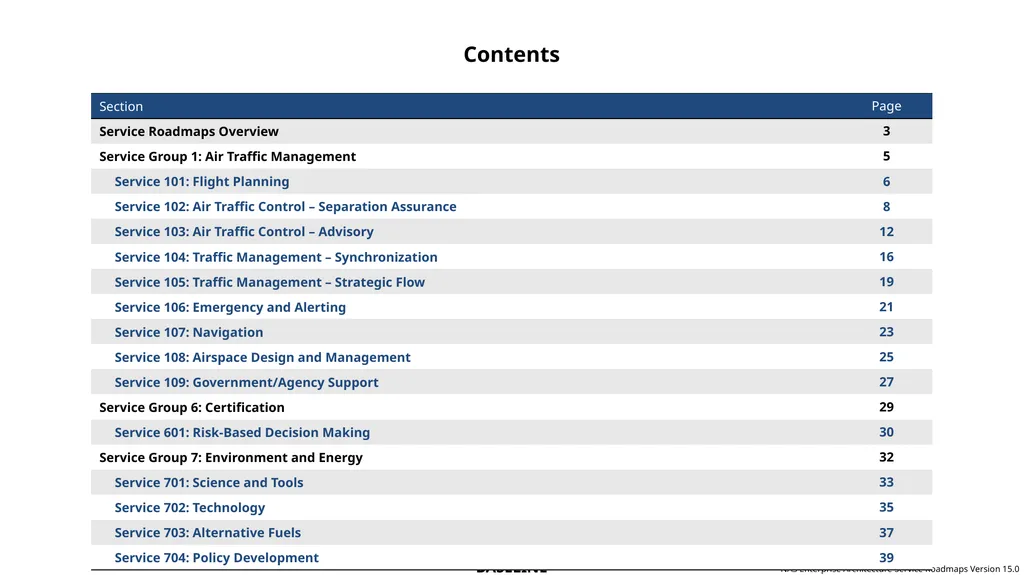
Task: Select Service Group 1: Air Traffic Management
Action: click(227, 156)
